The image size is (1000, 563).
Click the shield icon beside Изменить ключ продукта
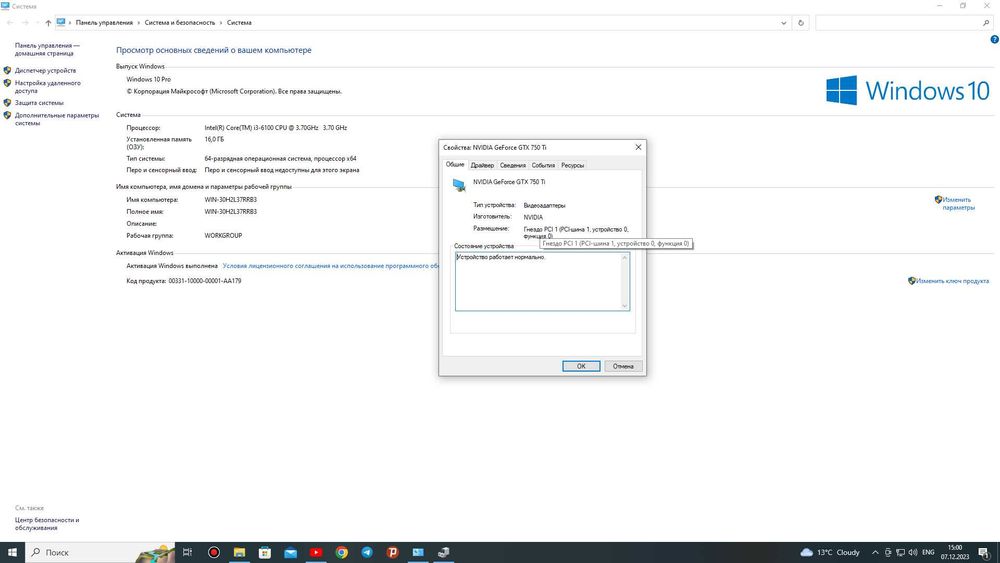[912, 281]
